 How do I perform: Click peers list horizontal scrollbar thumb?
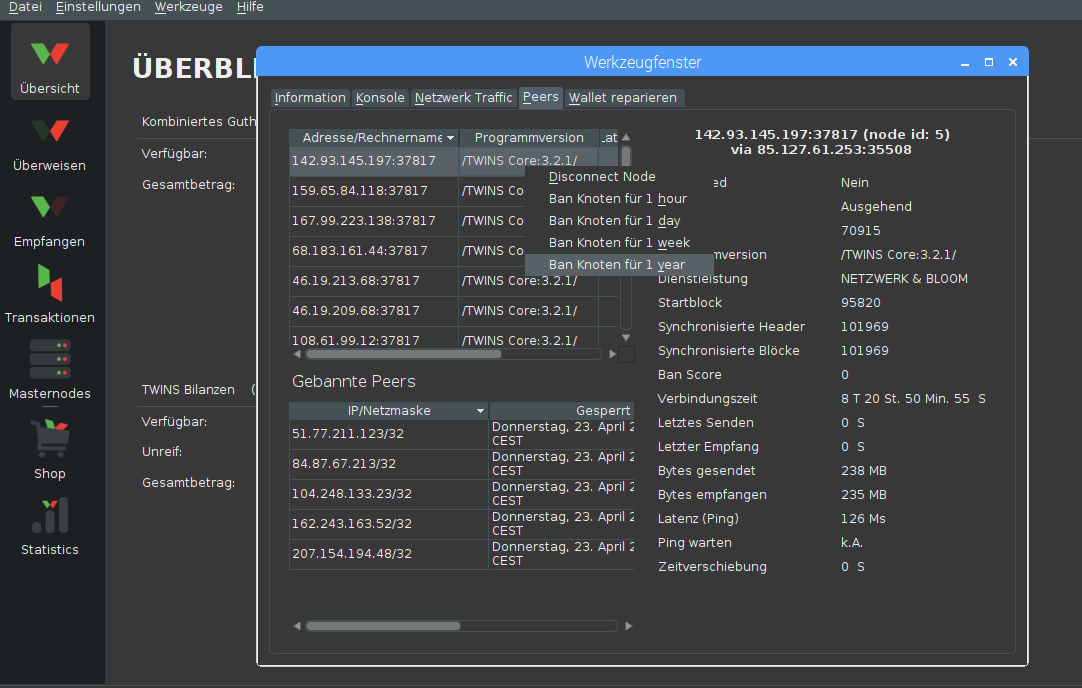(x=404, y=354)
